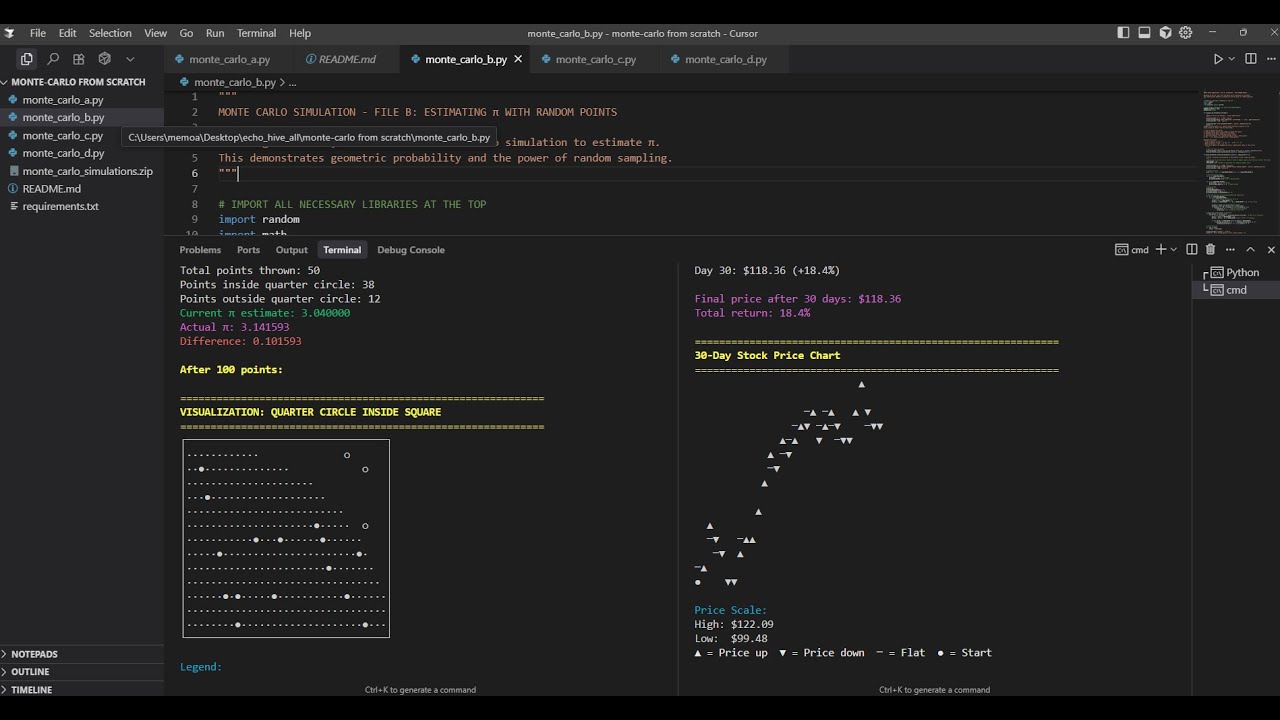Screen dimensions: 1280x720
Task: Close the monte_carlo_b.py tab
Action: click(518, 59)
